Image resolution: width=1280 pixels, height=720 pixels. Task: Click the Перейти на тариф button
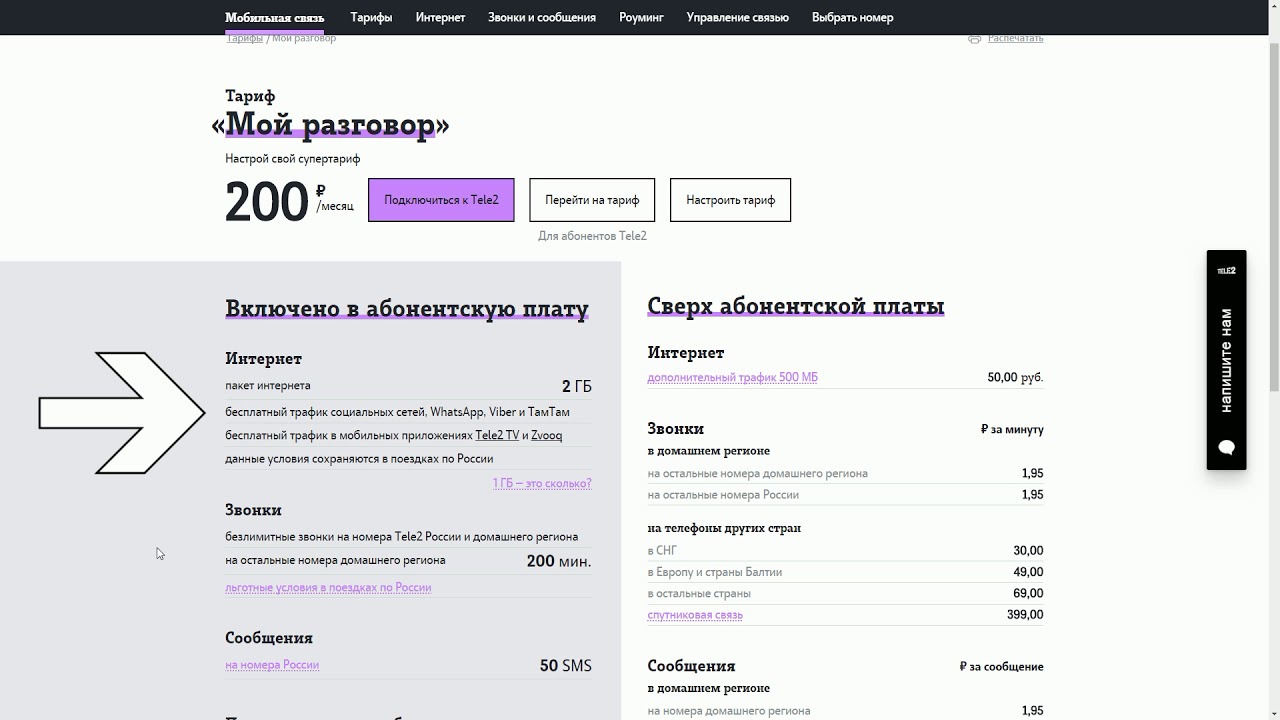pyautogui.click(x=592, y=200)
